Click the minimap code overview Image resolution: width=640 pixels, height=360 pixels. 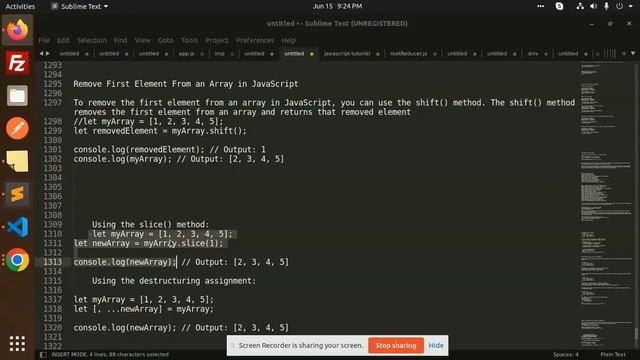coord(606,204)
